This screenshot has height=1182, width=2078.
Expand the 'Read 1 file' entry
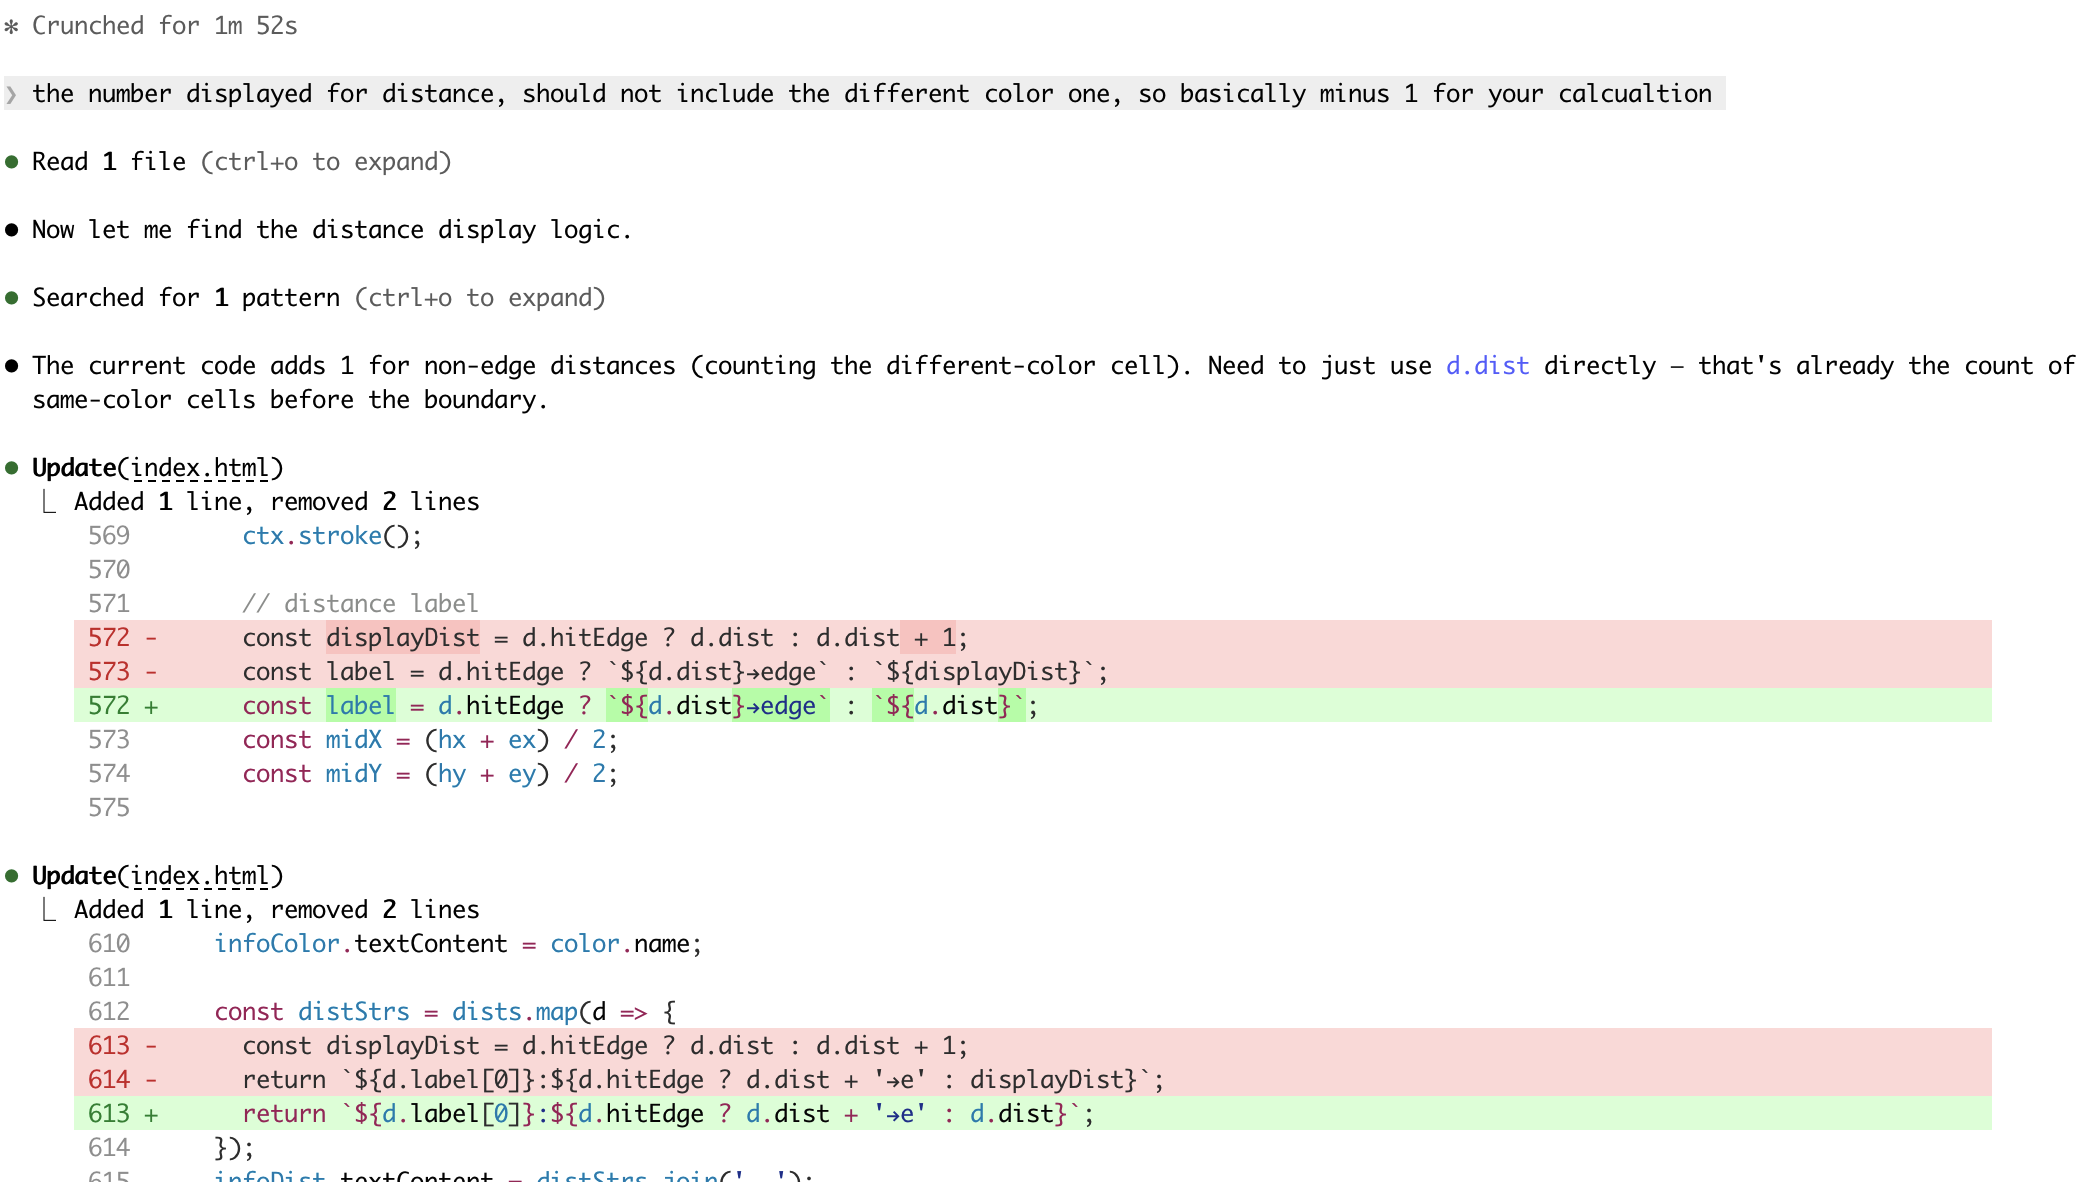(x=241, y=162)
